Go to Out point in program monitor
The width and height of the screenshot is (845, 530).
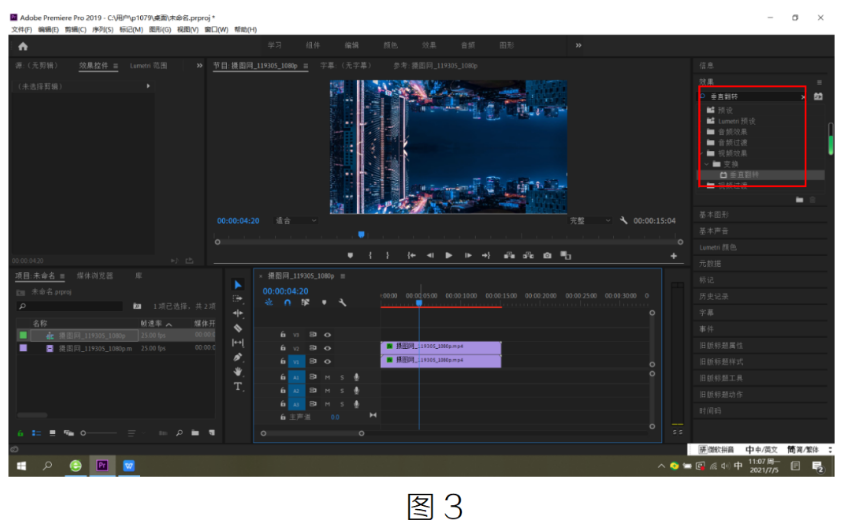tap(486, 256)
